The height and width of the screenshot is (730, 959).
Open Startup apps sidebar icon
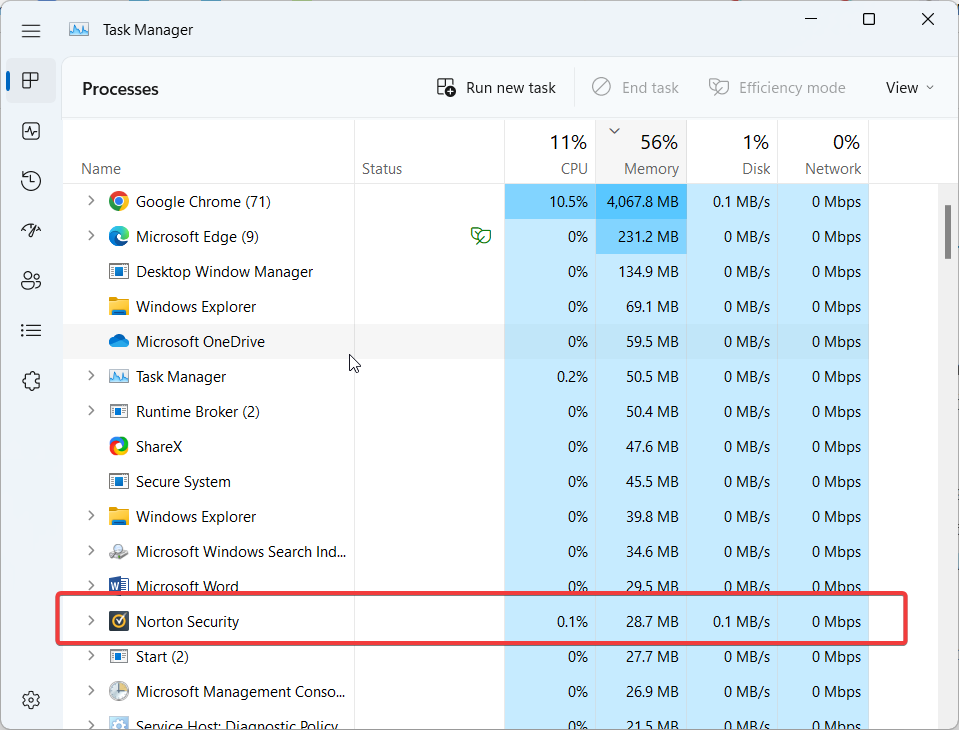[x=31, y=231]
